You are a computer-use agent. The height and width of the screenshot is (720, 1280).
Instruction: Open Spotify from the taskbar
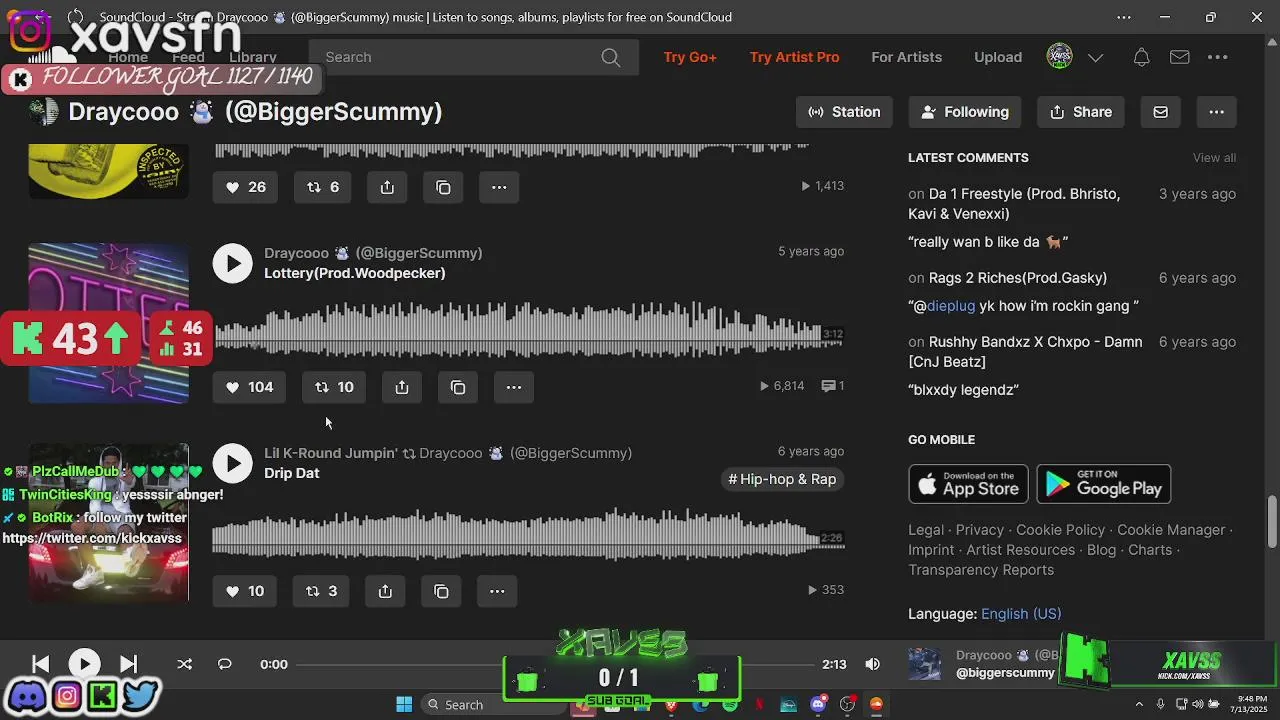pos(730,705)
